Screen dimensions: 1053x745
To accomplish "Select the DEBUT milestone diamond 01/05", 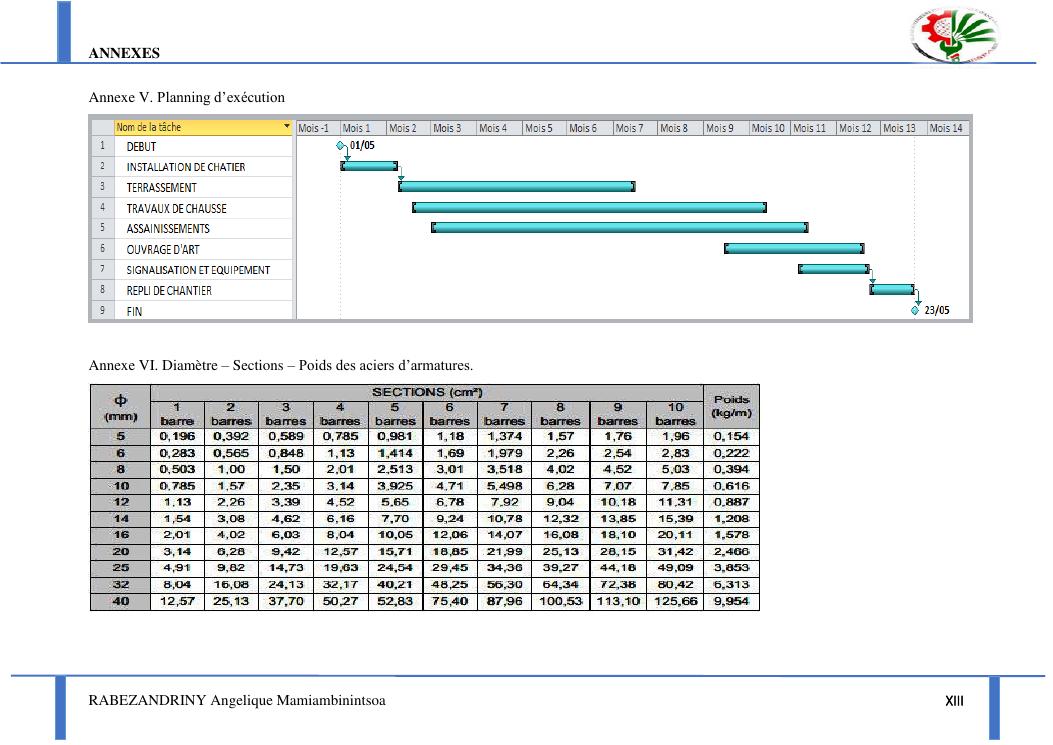I will (341, 146).
